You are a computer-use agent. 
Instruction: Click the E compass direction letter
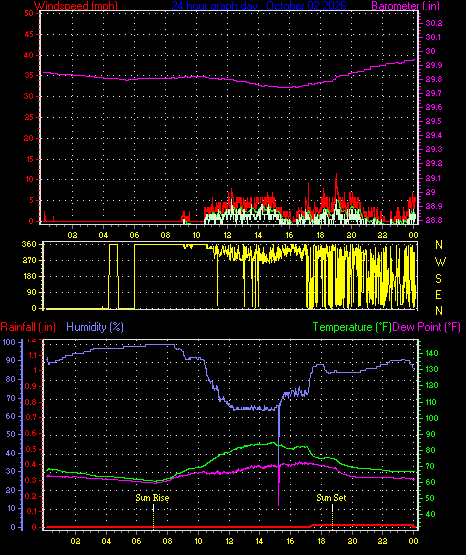pyautogui.click(x=439, y=294)
